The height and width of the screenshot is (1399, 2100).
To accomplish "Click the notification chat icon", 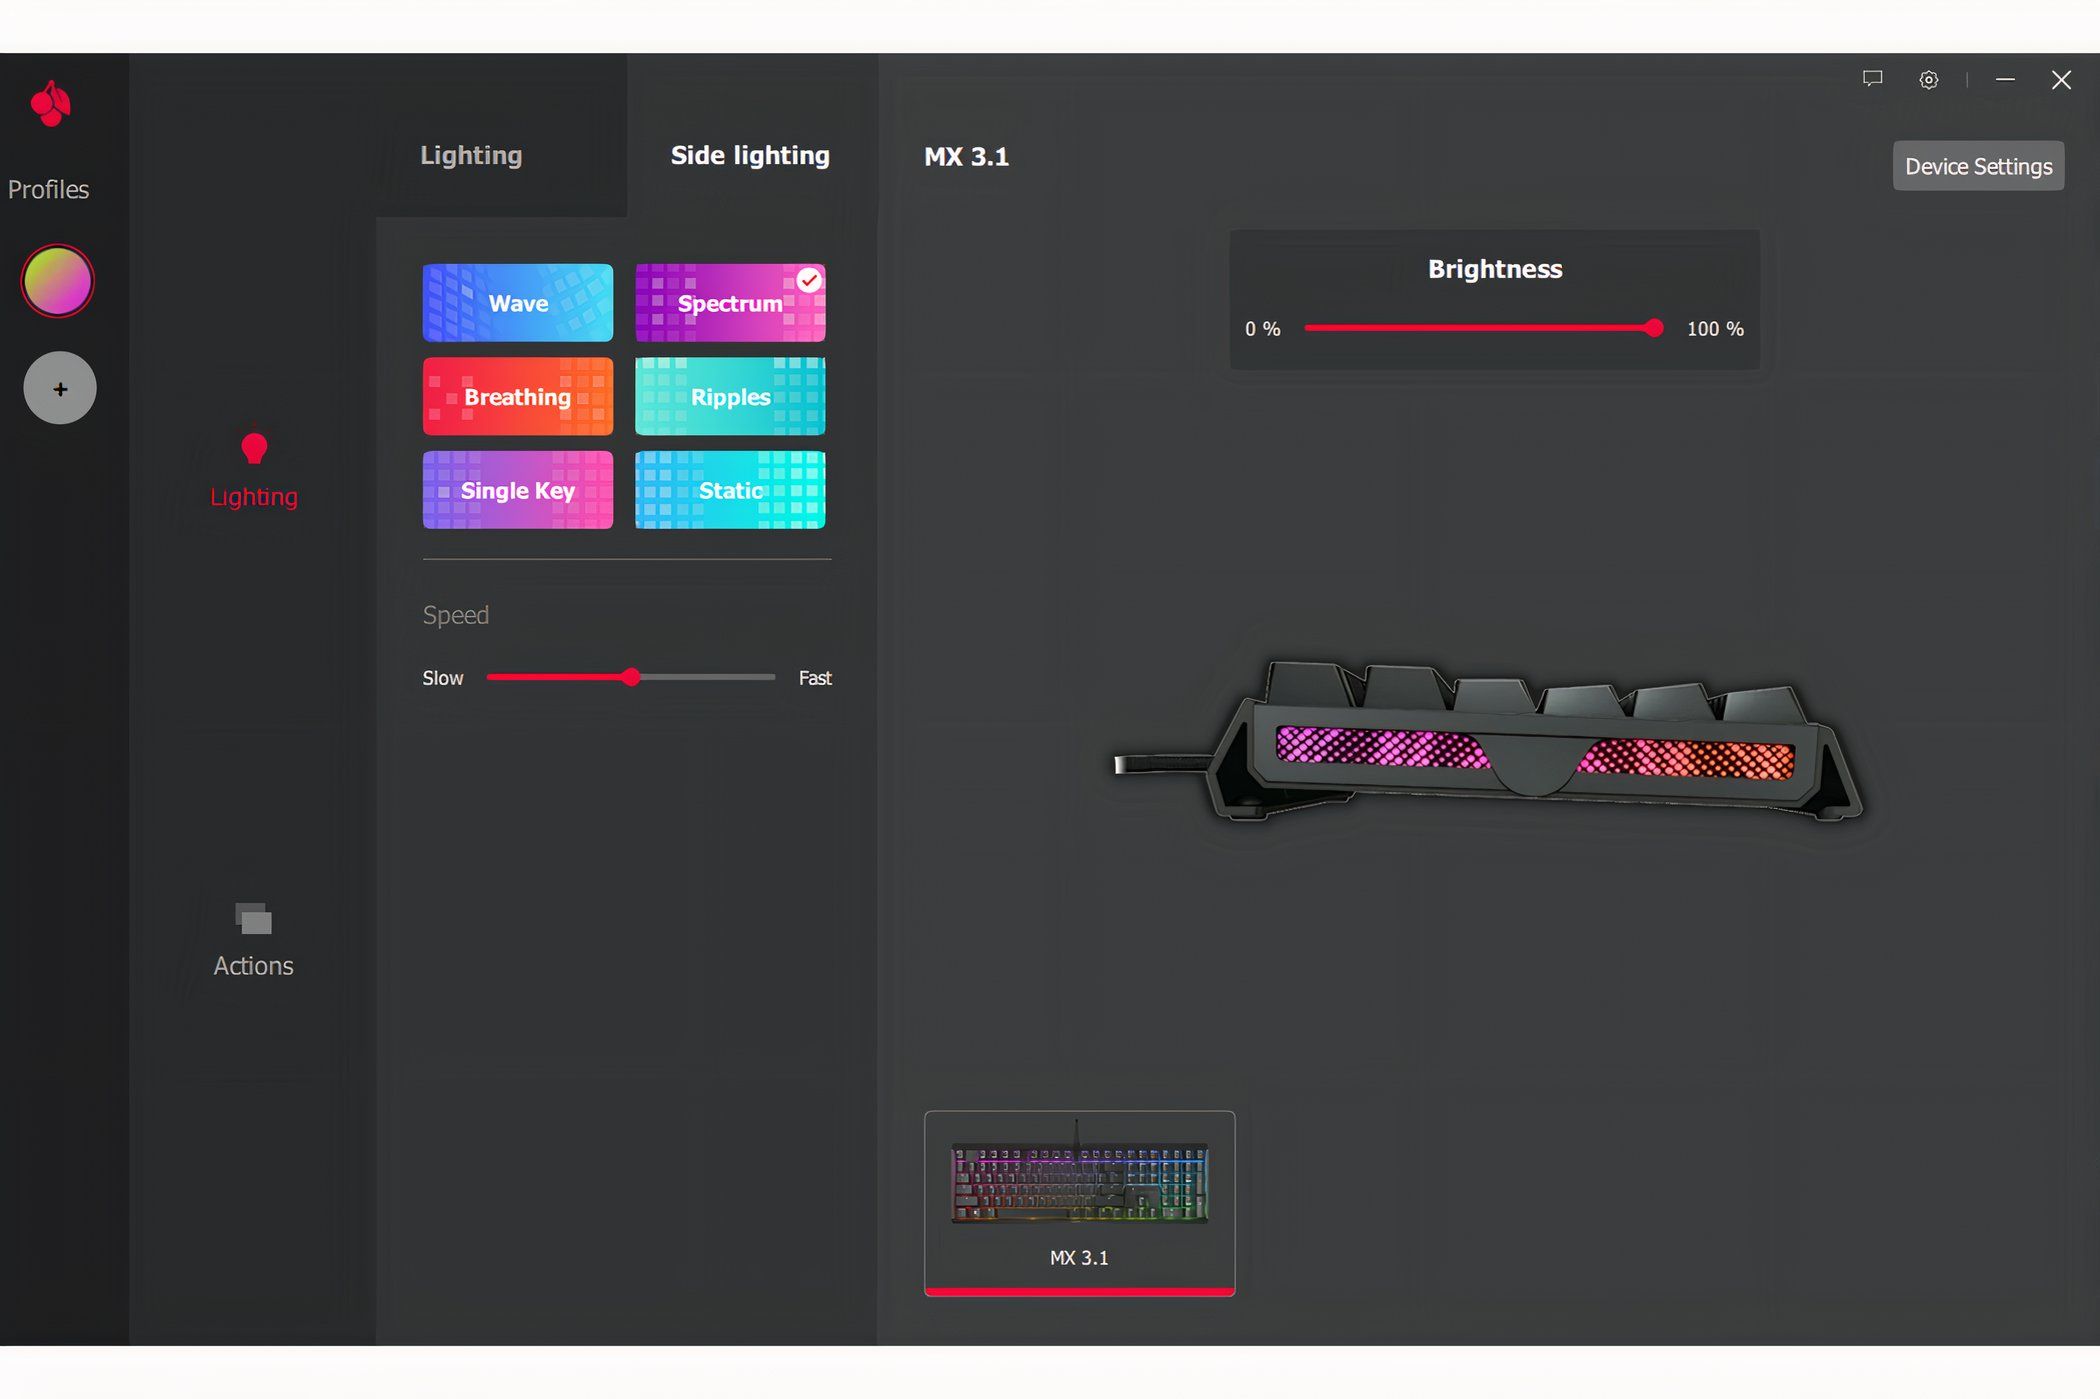I will pyautogui.click(x=1874, y=80).
